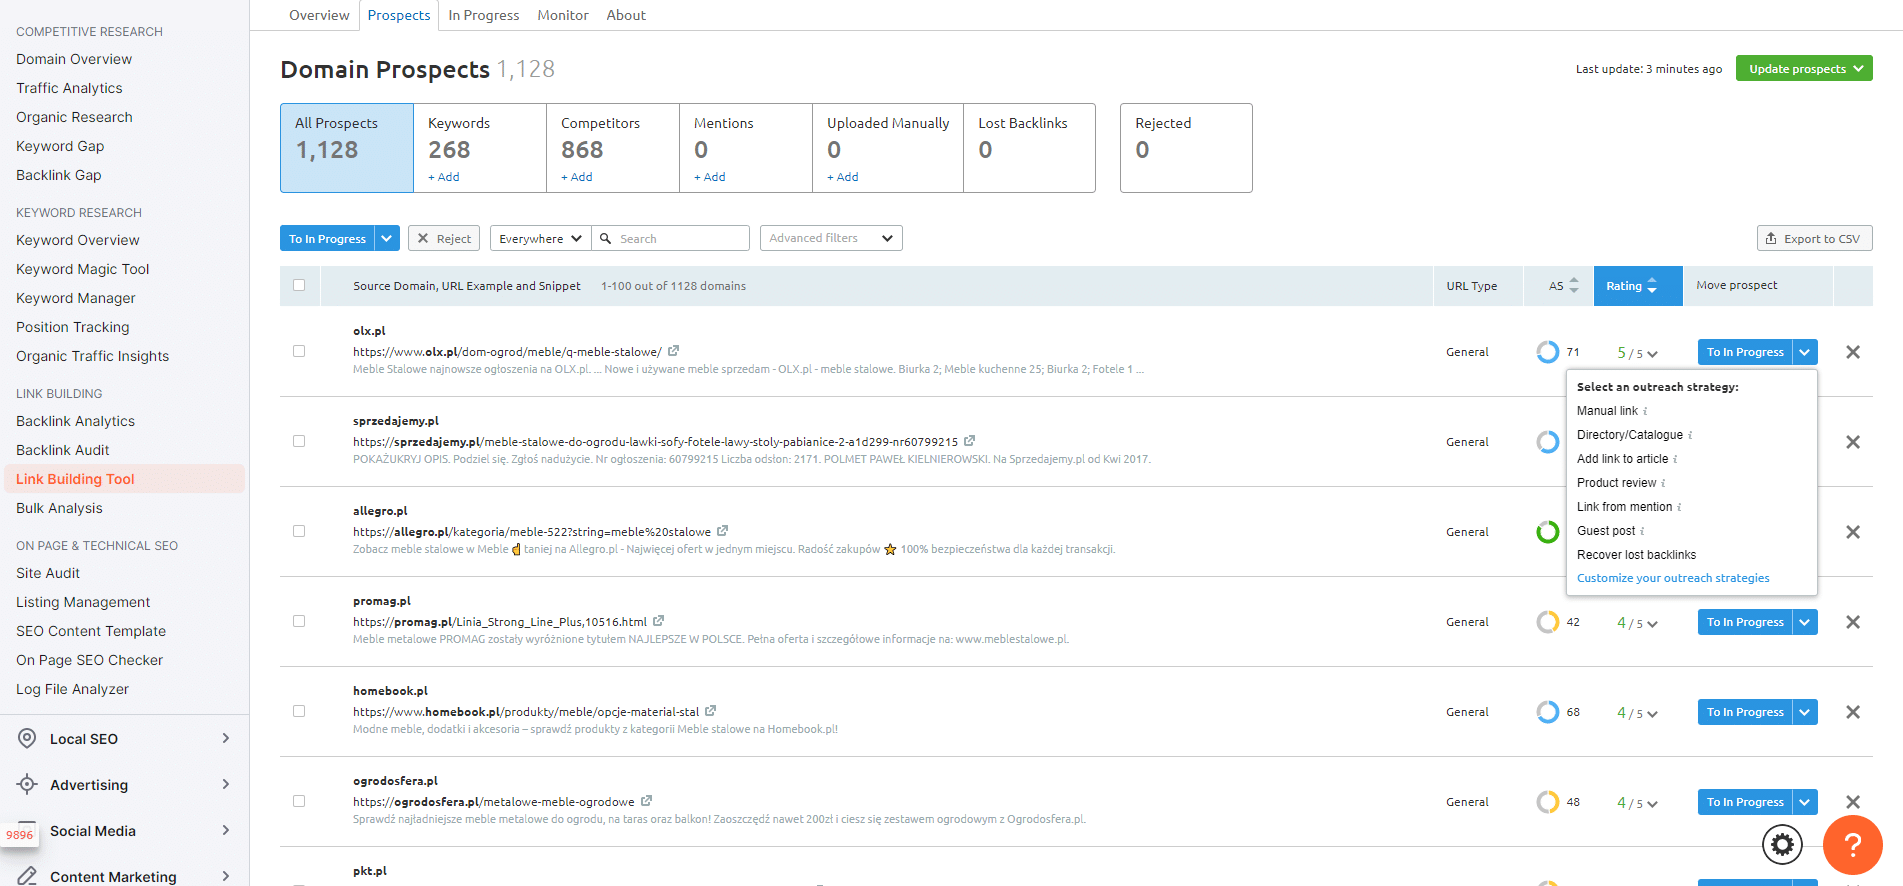Toggle the select-all prospects checkbox
The width and height of the screenshot is (1903, 886).
[x=299, y=285]
